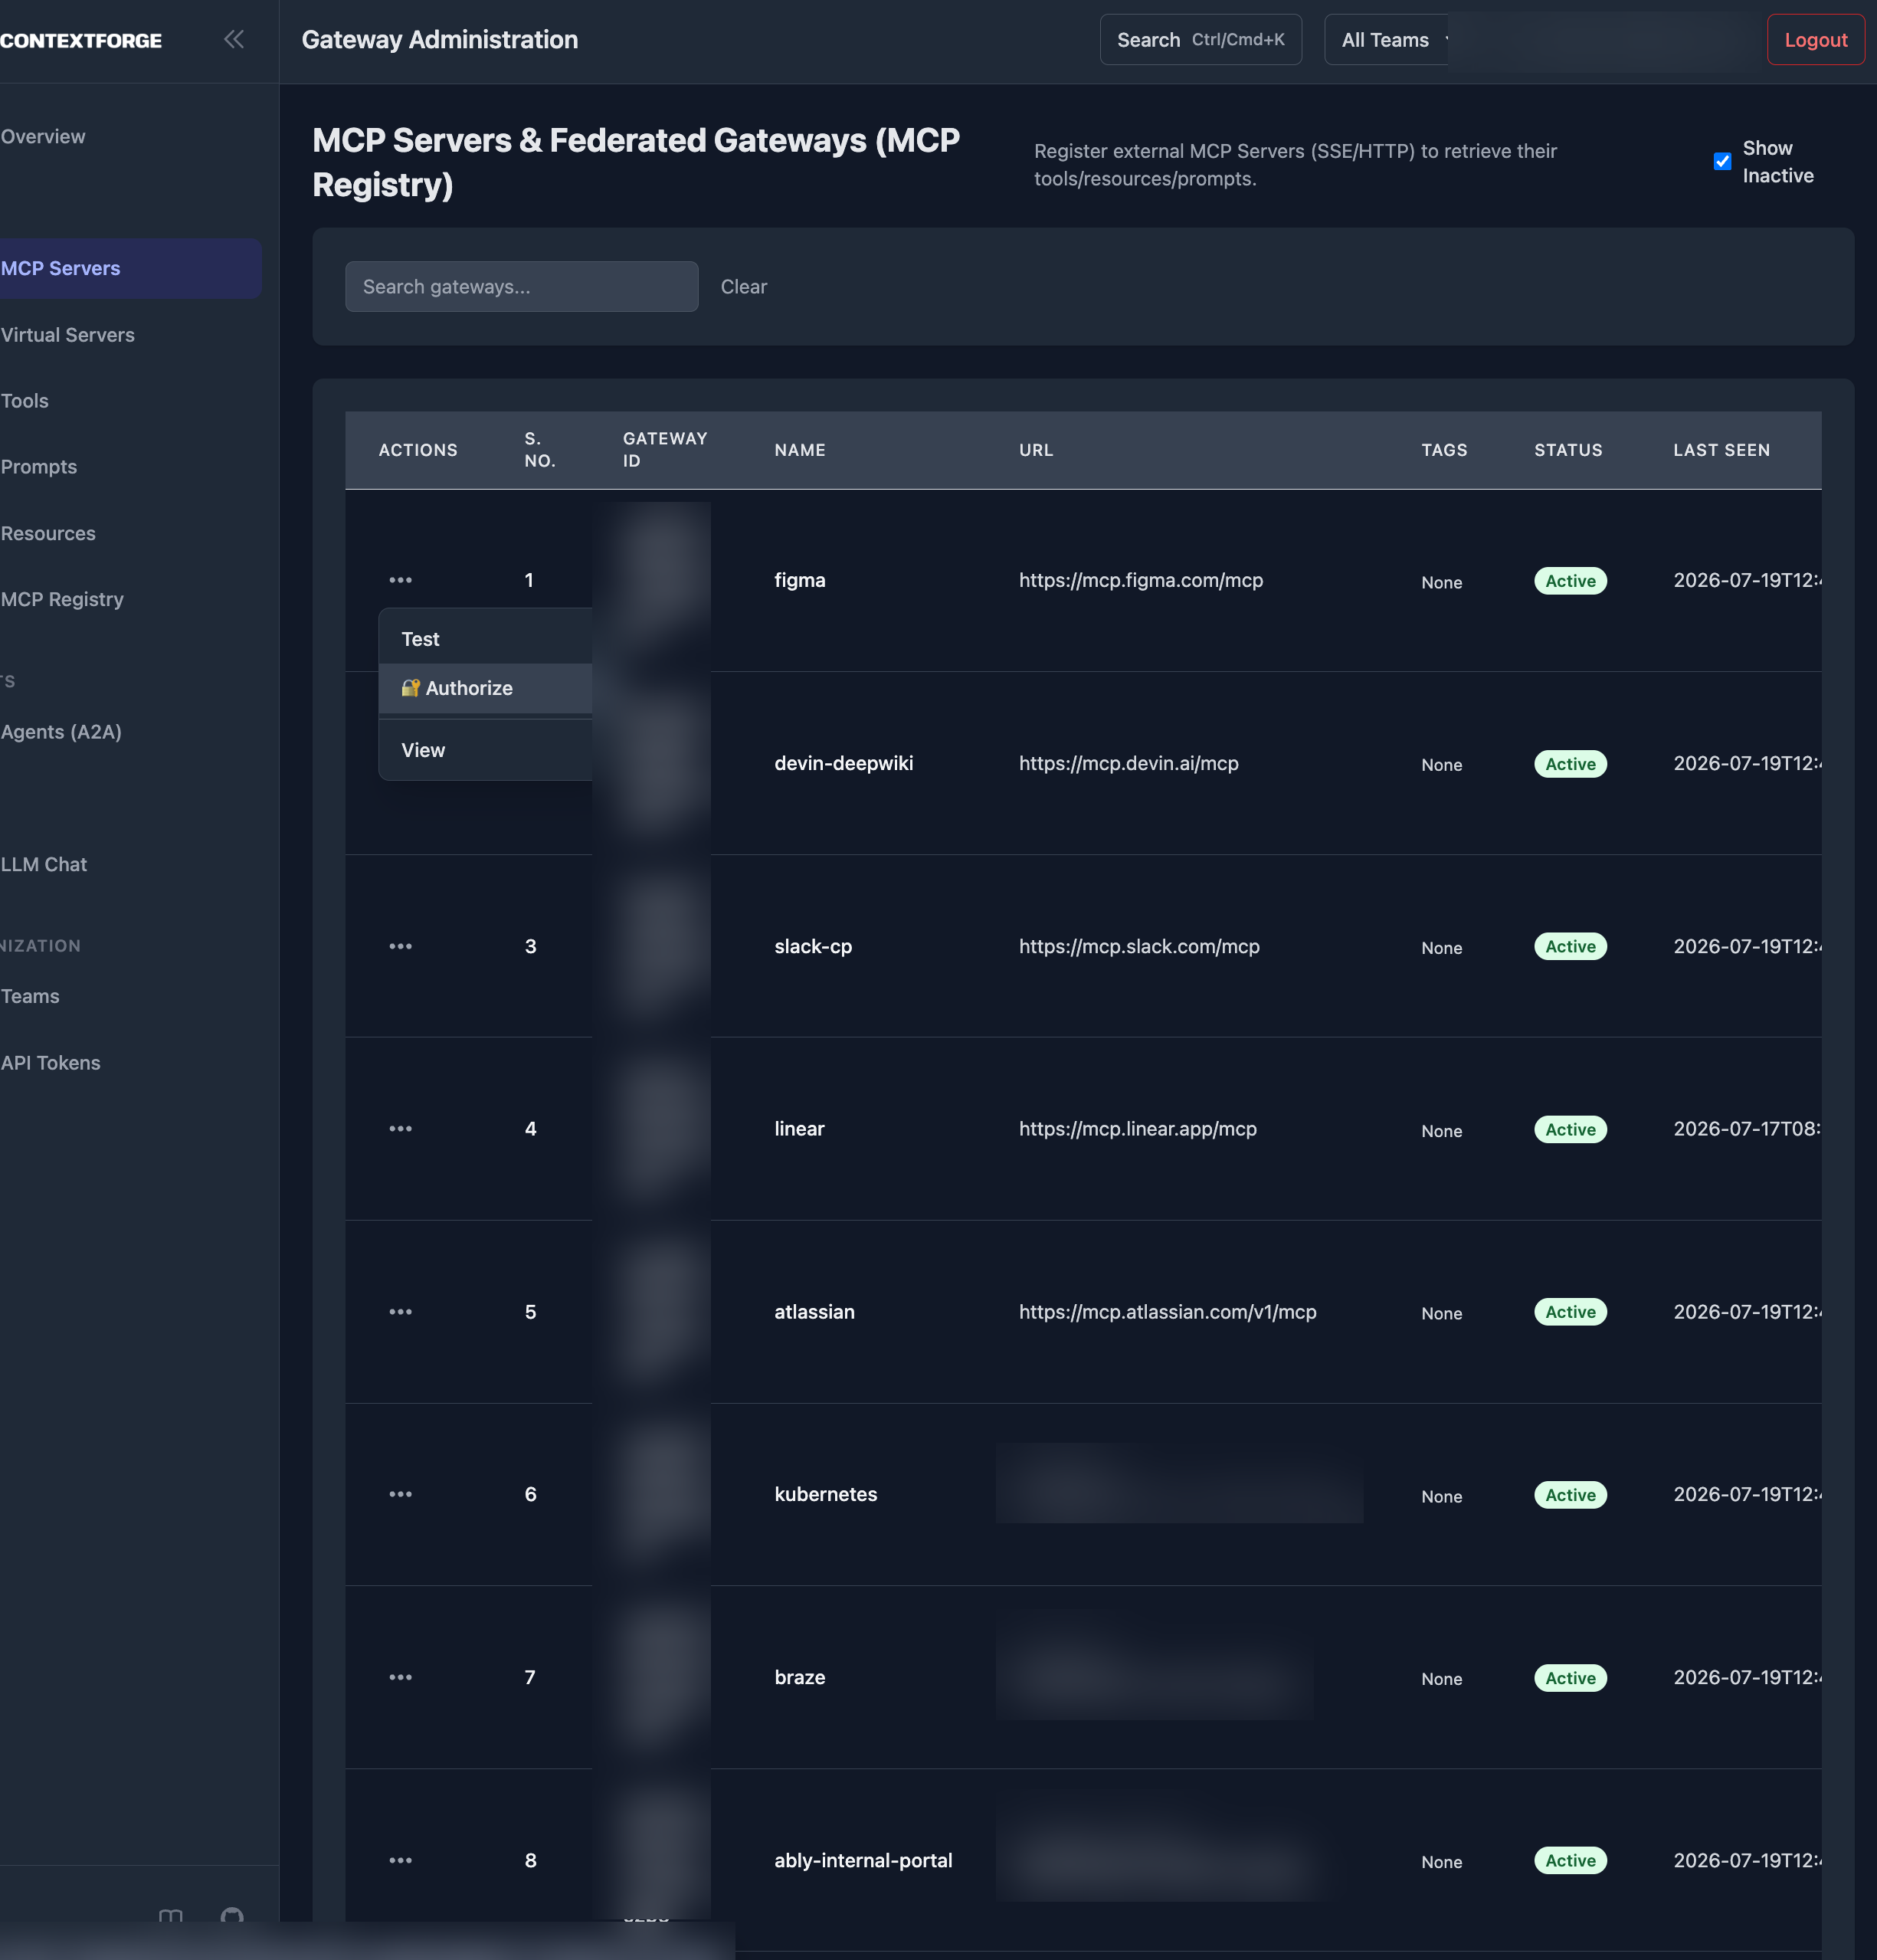This screenshot has width=1877, height=1960.
Task: Focus the Search gateways input field
Action: coord(521,287)
